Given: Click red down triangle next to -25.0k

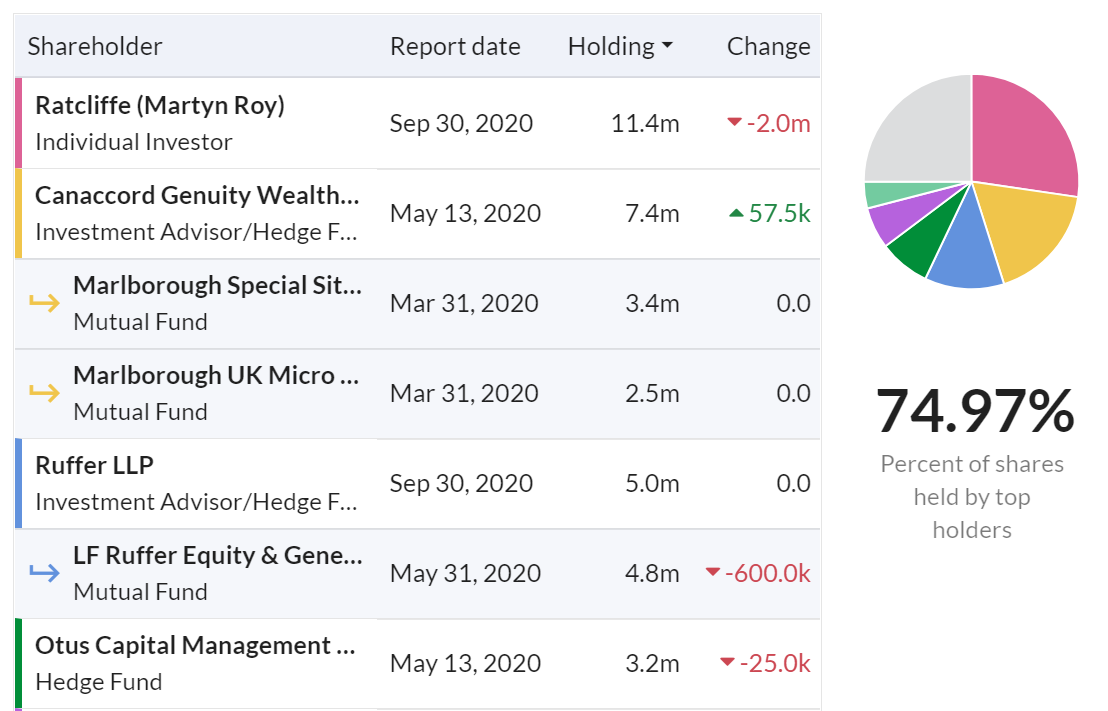Looking at the screenshot, I should click(727, 662).
